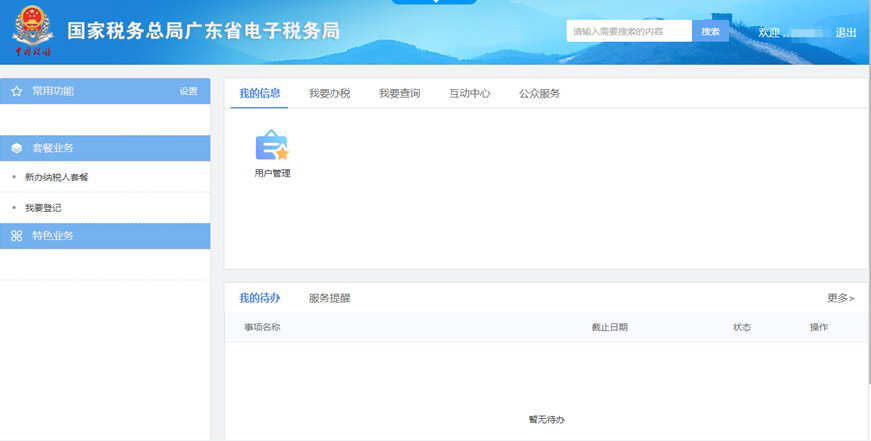Select the 我的待办 tab
Screen dimensions: 871x441
pyautogui.click(x=259, y=298)
